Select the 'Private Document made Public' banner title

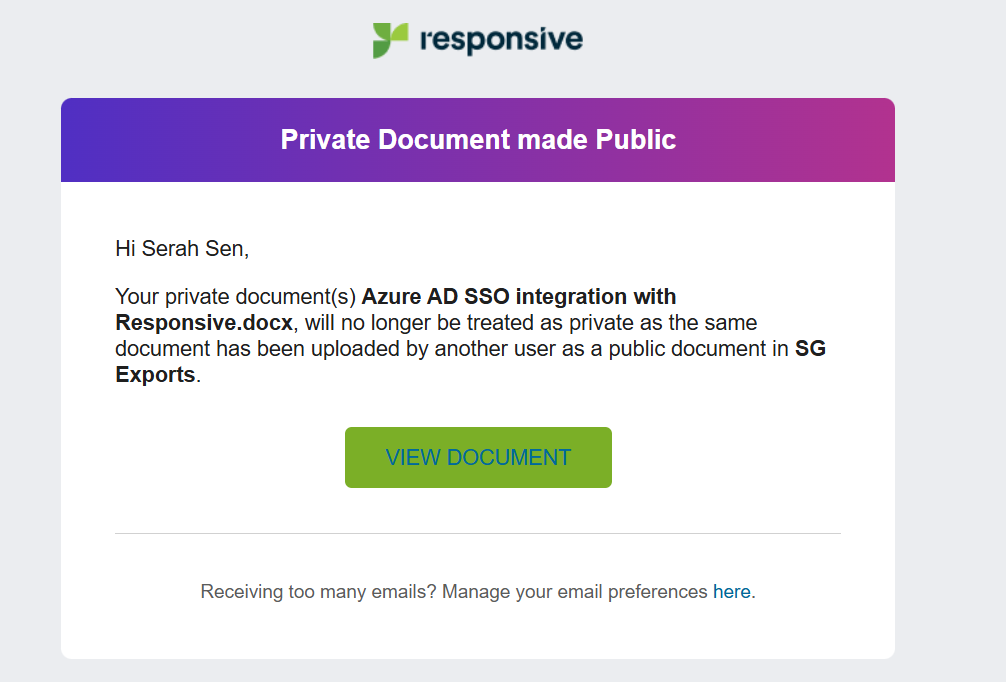(478, 140)
